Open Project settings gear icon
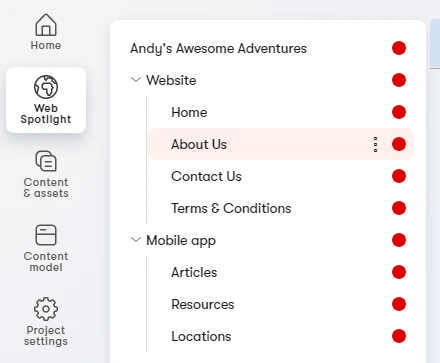Image resolution: width=440 pixels, height=363 pixels. coord(46,309)
